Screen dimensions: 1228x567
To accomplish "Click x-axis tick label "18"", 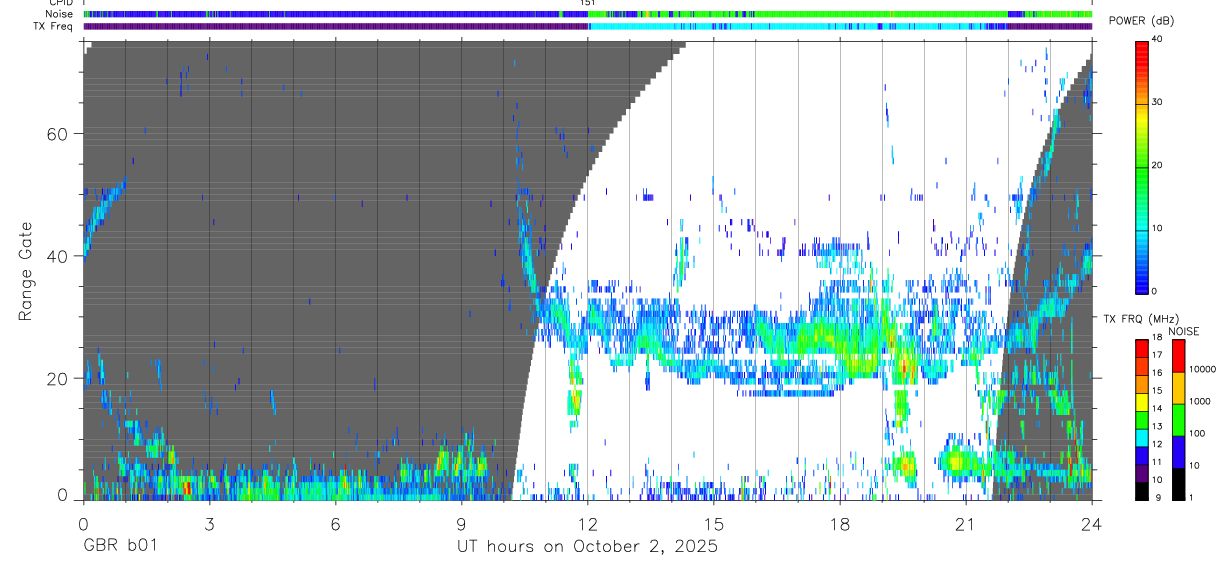I will tap(840, 523).
